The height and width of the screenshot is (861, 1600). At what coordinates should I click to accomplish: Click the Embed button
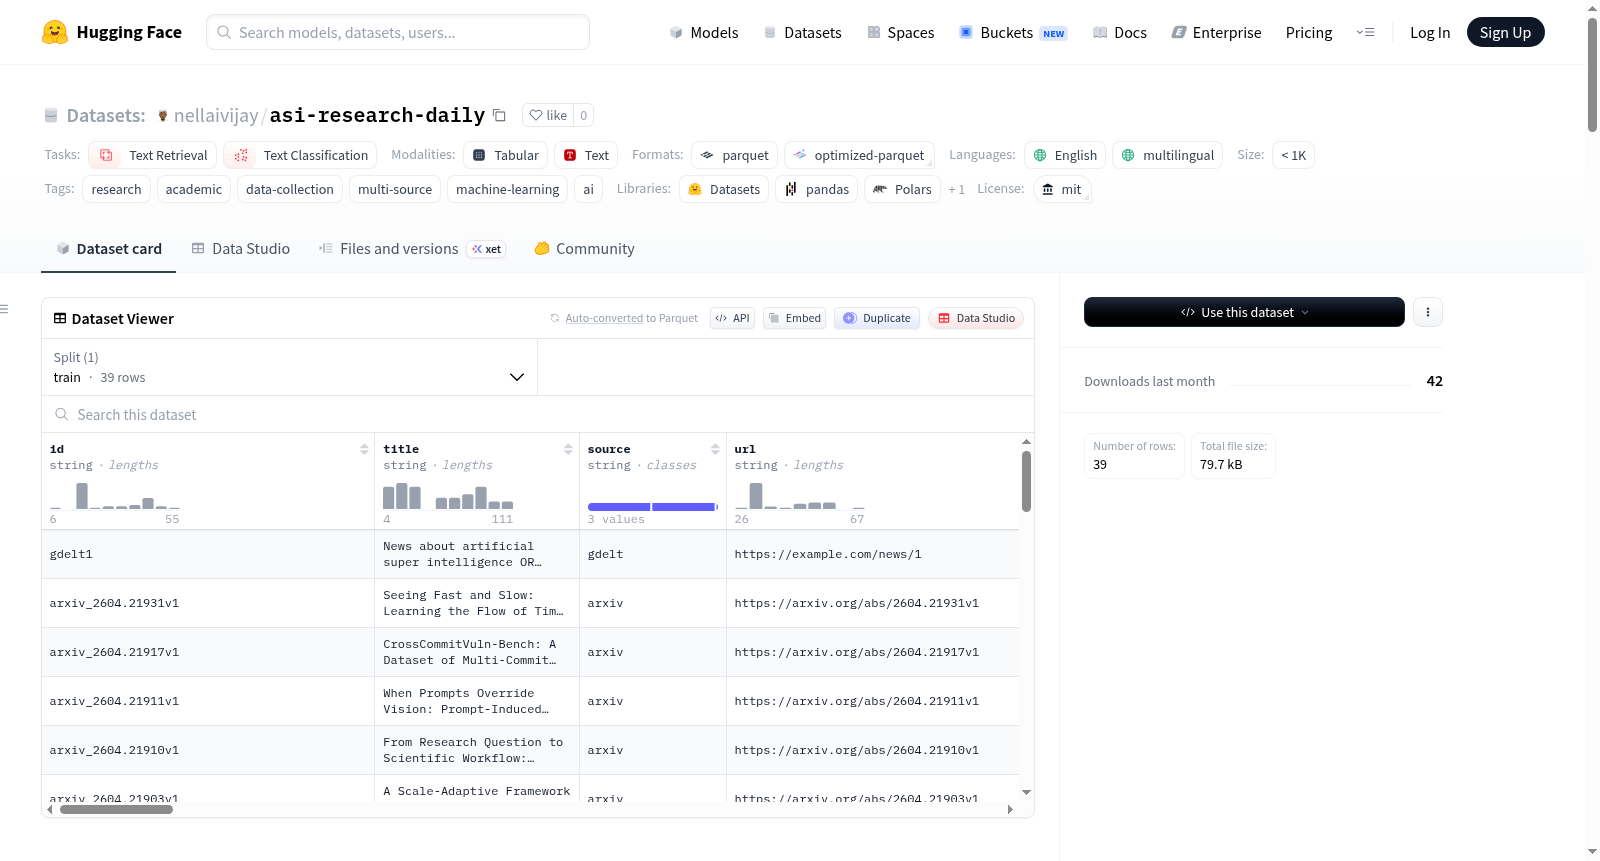coord(794,318)
